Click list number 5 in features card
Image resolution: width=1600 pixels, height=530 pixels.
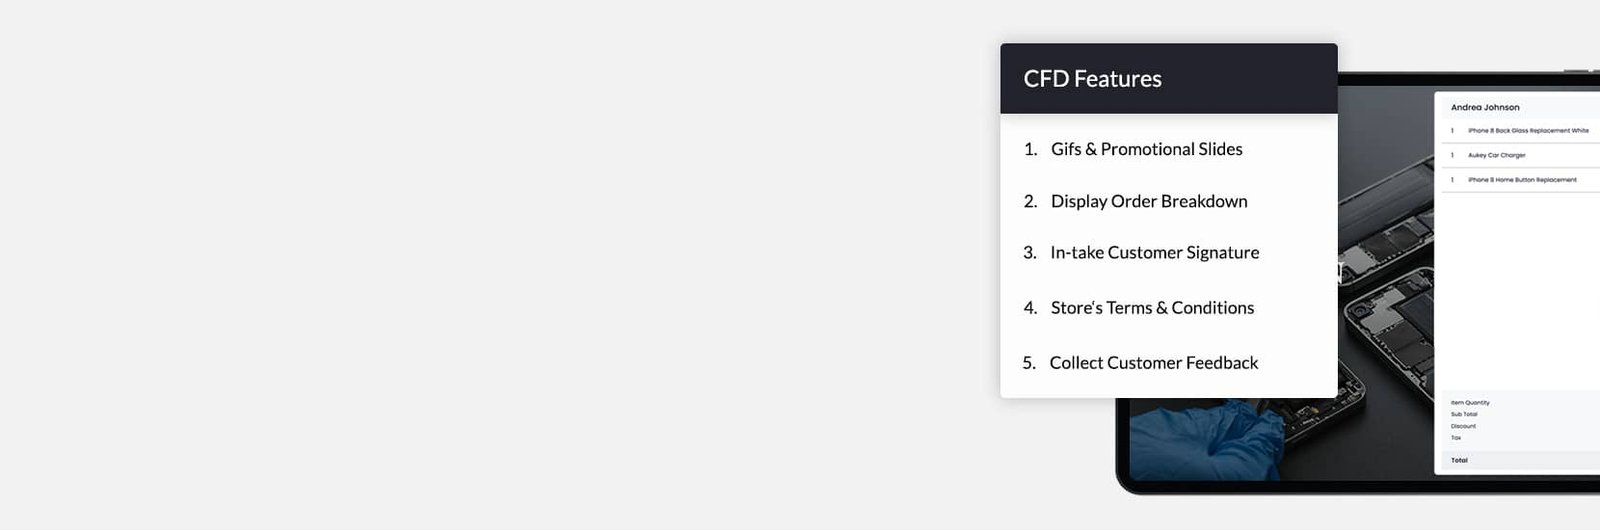[x=1029, y=363]
